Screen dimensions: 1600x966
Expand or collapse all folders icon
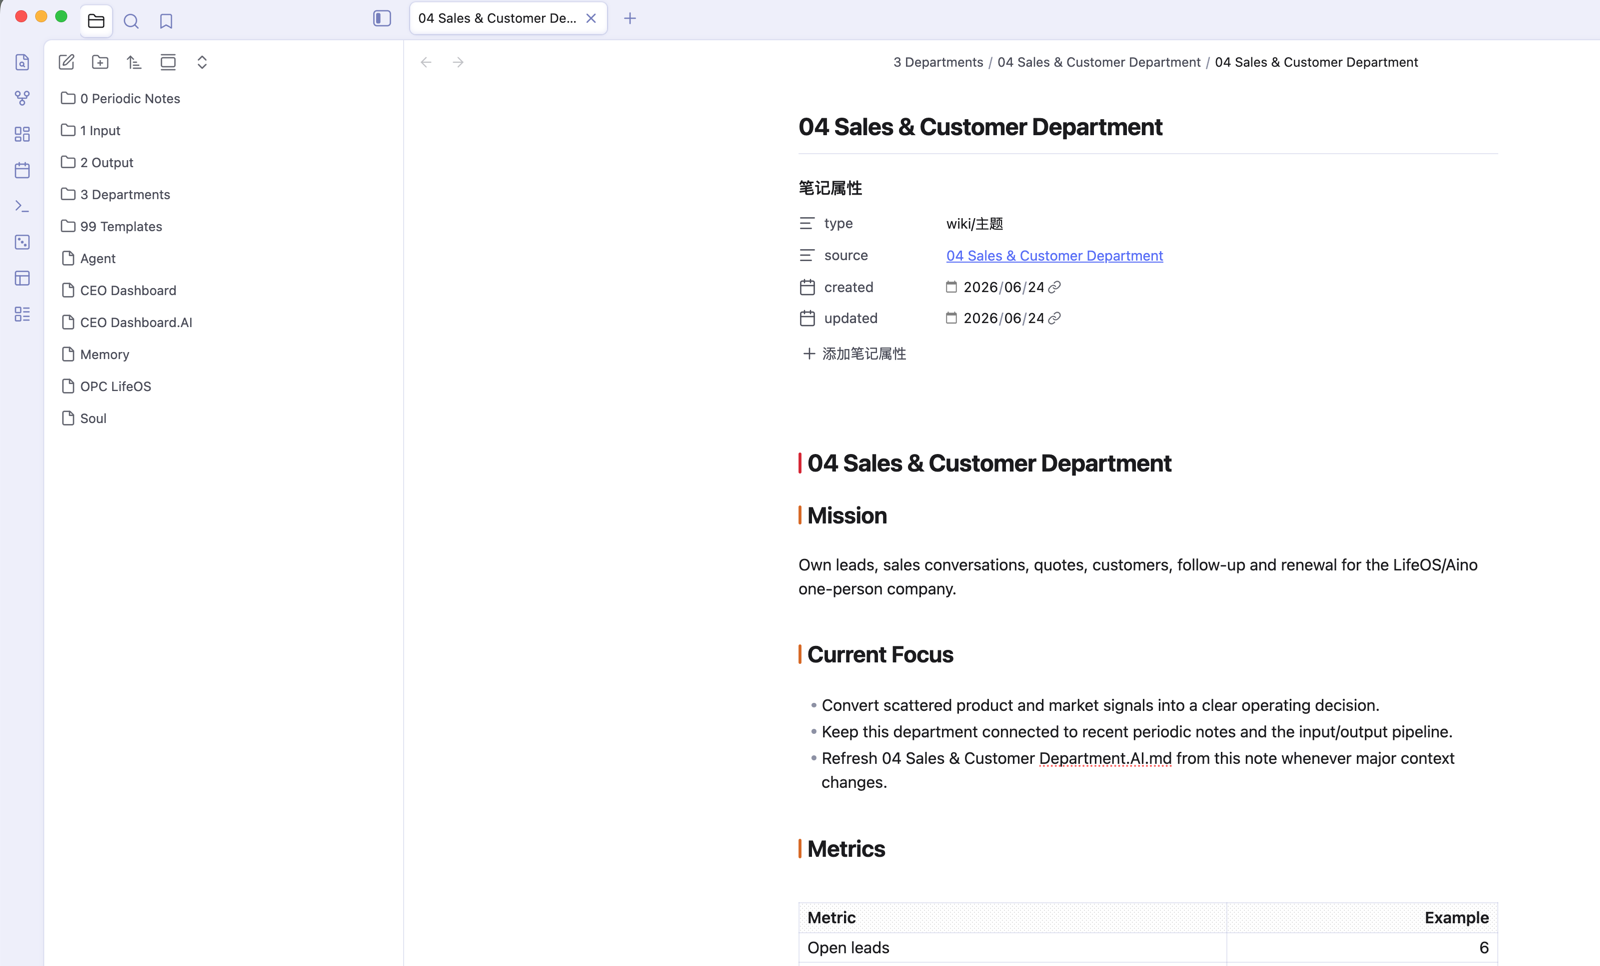202,62
